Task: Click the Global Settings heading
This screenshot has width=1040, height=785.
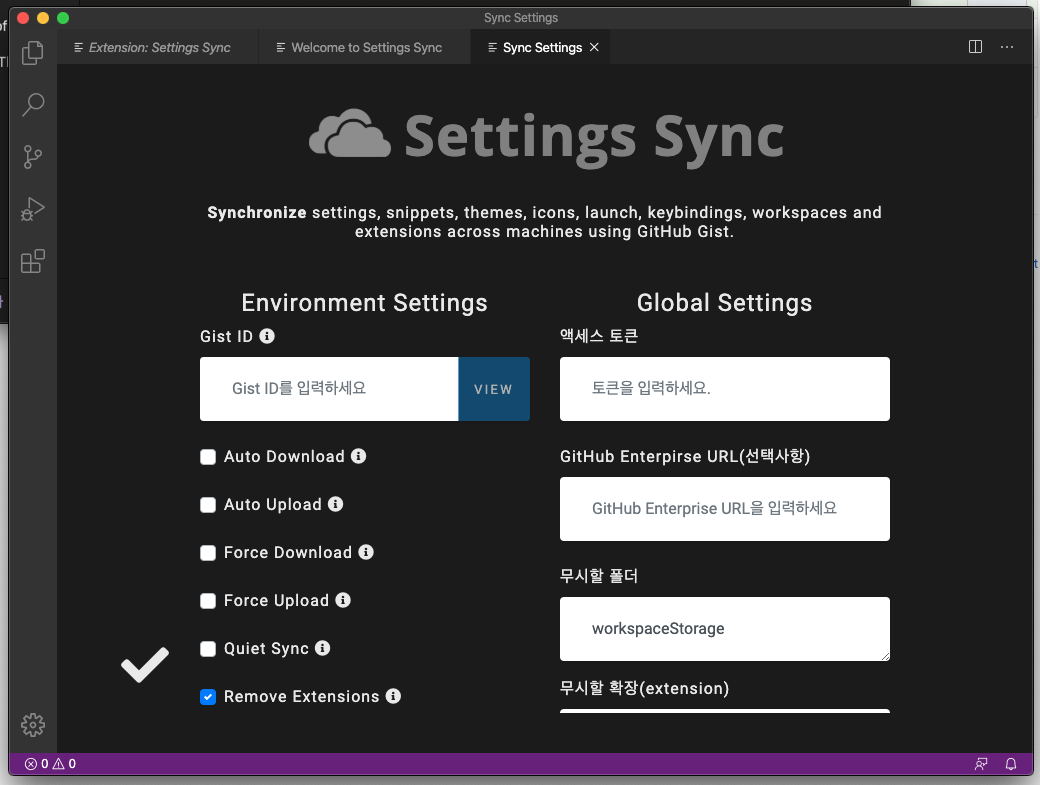Action: tap(724, 303)
